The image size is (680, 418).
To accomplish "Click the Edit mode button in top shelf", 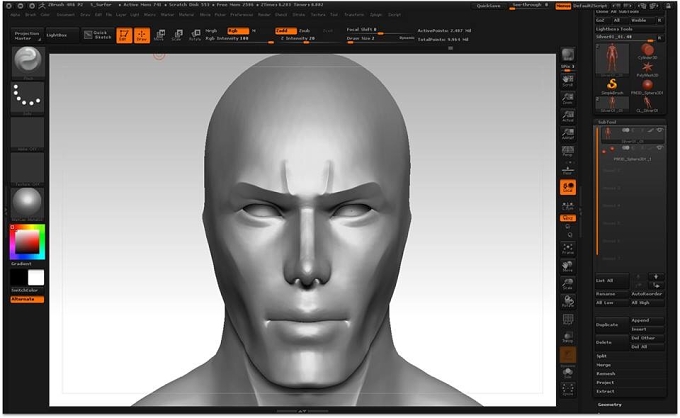I will [124, 36].
